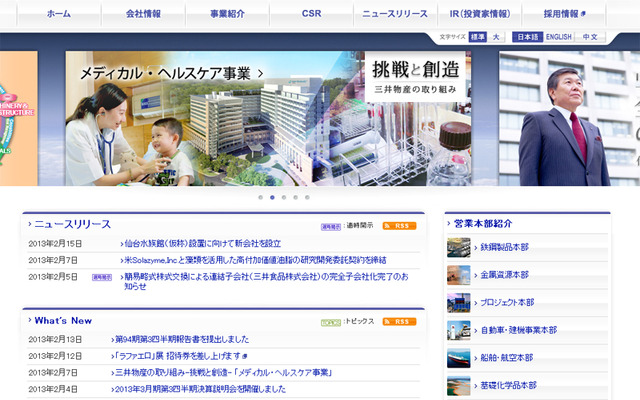Click the ニュースリリース RSS feed icon
Viewport: 640px width, 400px height.
pos(399,226)
